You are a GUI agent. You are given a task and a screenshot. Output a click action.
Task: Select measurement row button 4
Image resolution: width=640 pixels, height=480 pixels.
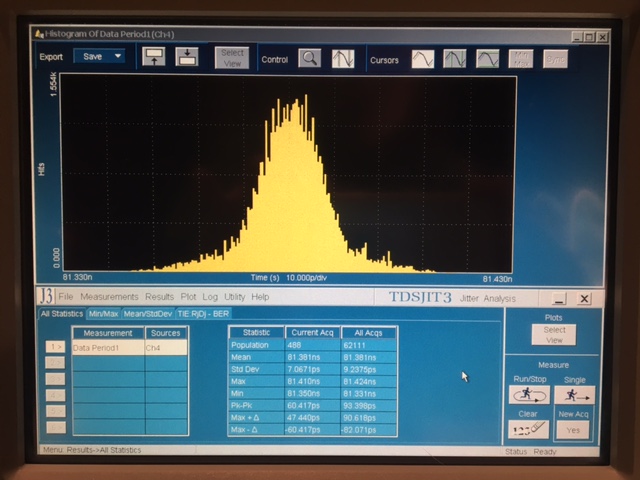[55, 395]
